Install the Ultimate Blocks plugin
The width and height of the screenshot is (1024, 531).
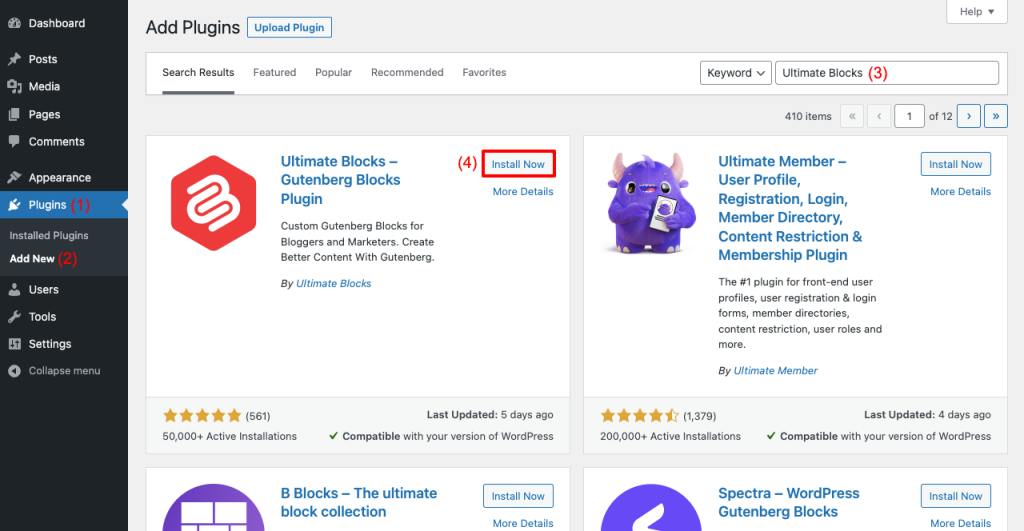518,164
